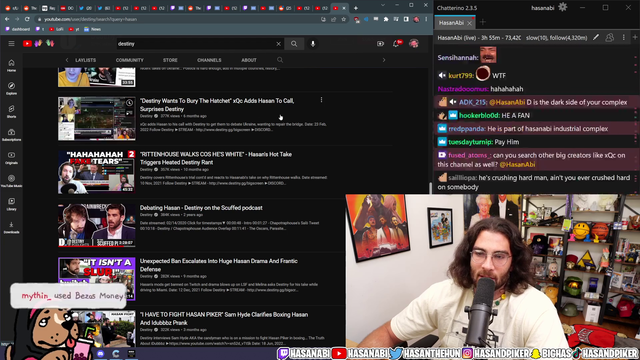
Task: Clear the YouTube search box text
Action: pos(278,44)
